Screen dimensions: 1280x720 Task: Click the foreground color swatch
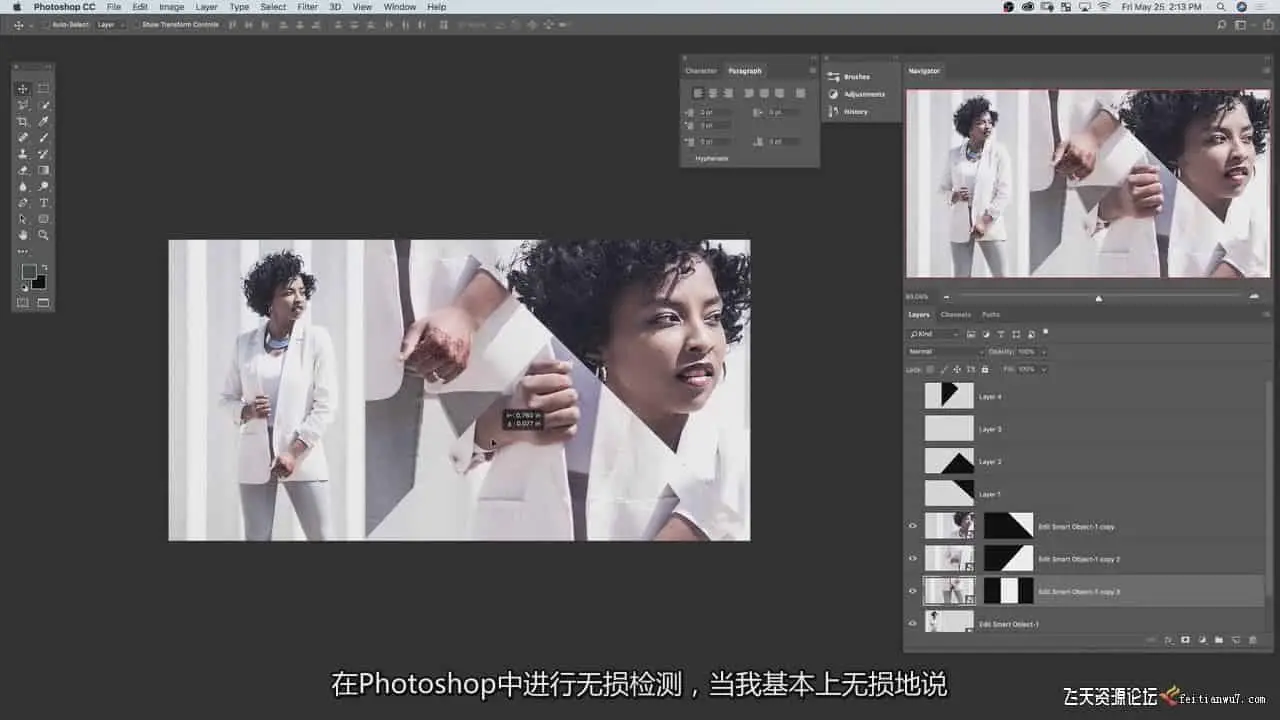[29, 272]
